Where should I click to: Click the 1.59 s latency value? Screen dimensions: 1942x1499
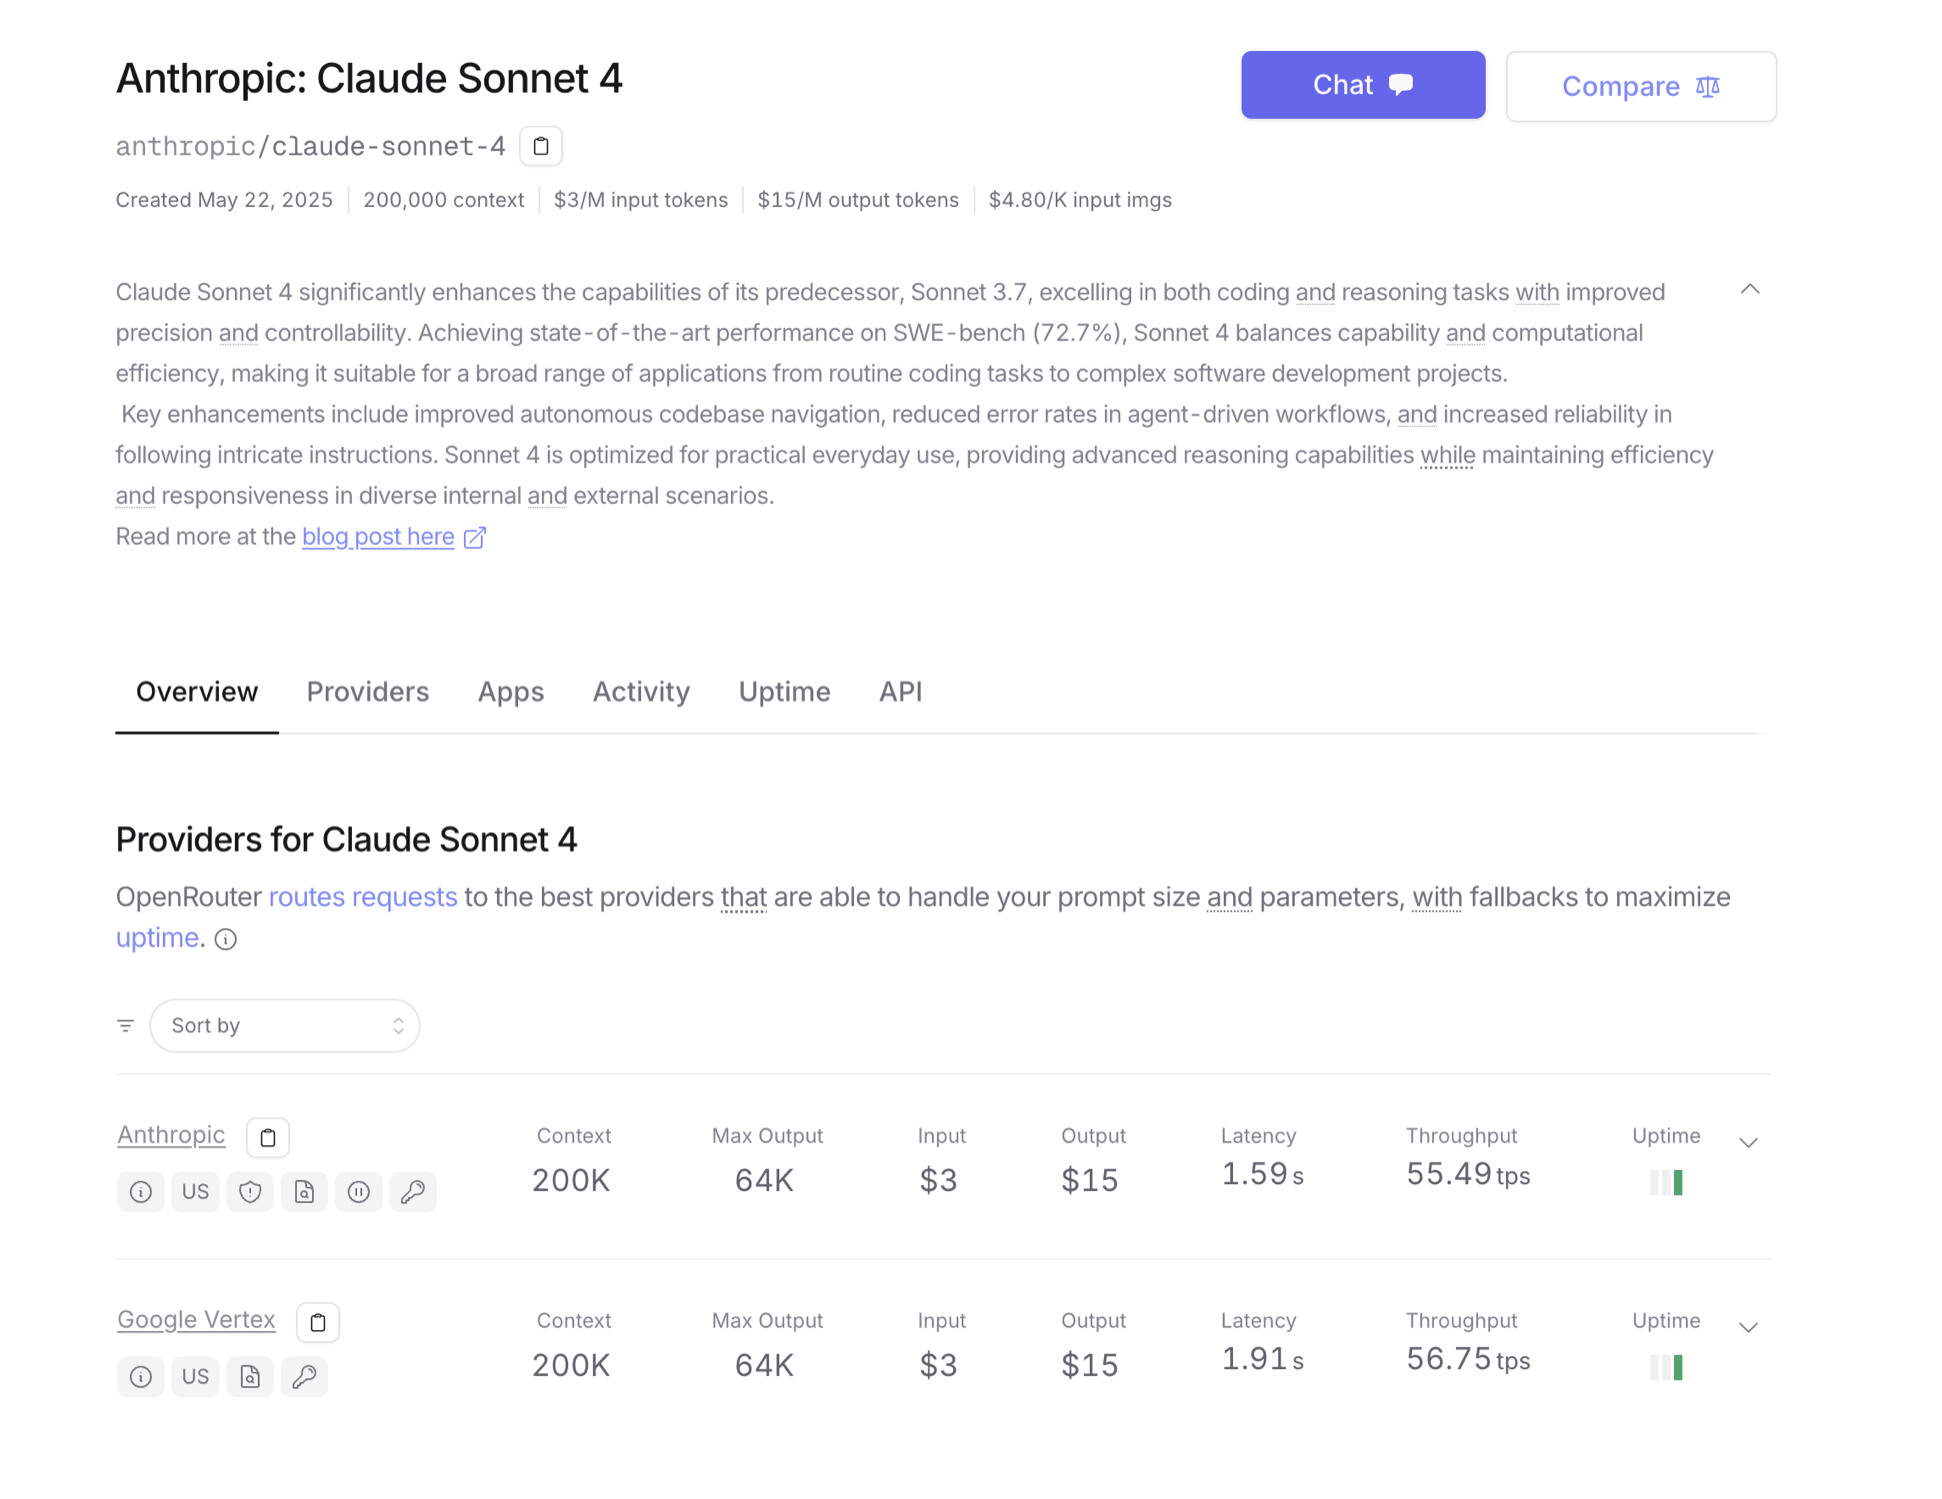click(x=1262, y=1175)
